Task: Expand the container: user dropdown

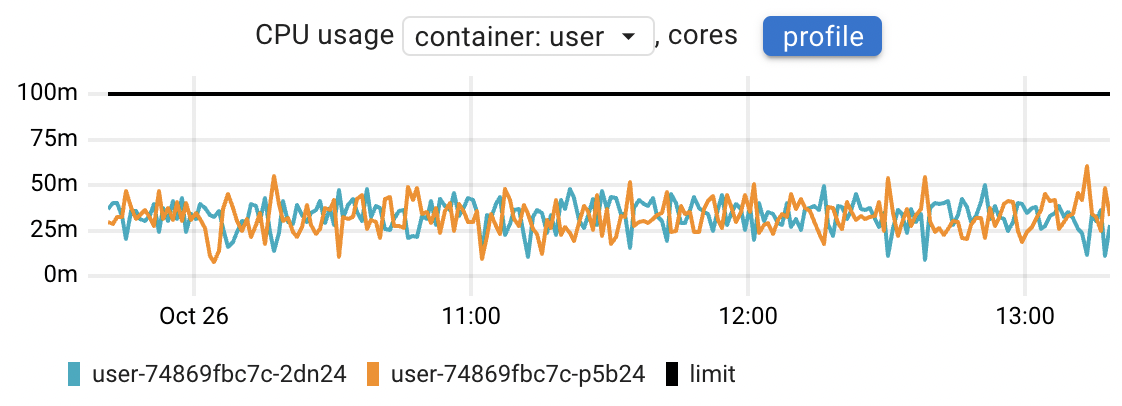Action: tap(528, 36)
